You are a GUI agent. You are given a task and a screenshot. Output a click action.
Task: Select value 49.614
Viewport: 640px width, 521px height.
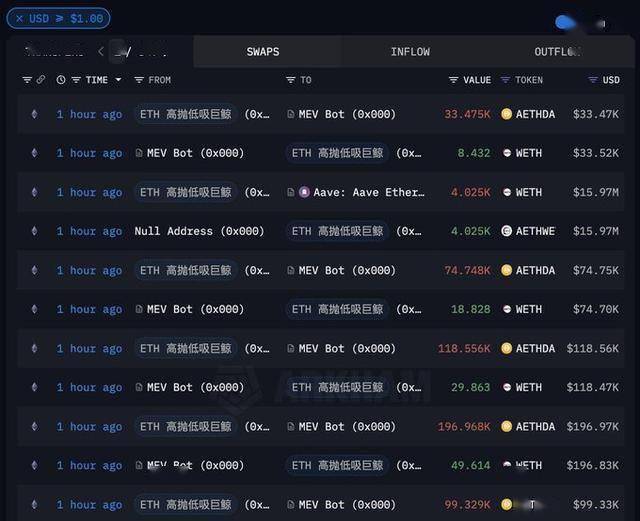coord(470,465)
